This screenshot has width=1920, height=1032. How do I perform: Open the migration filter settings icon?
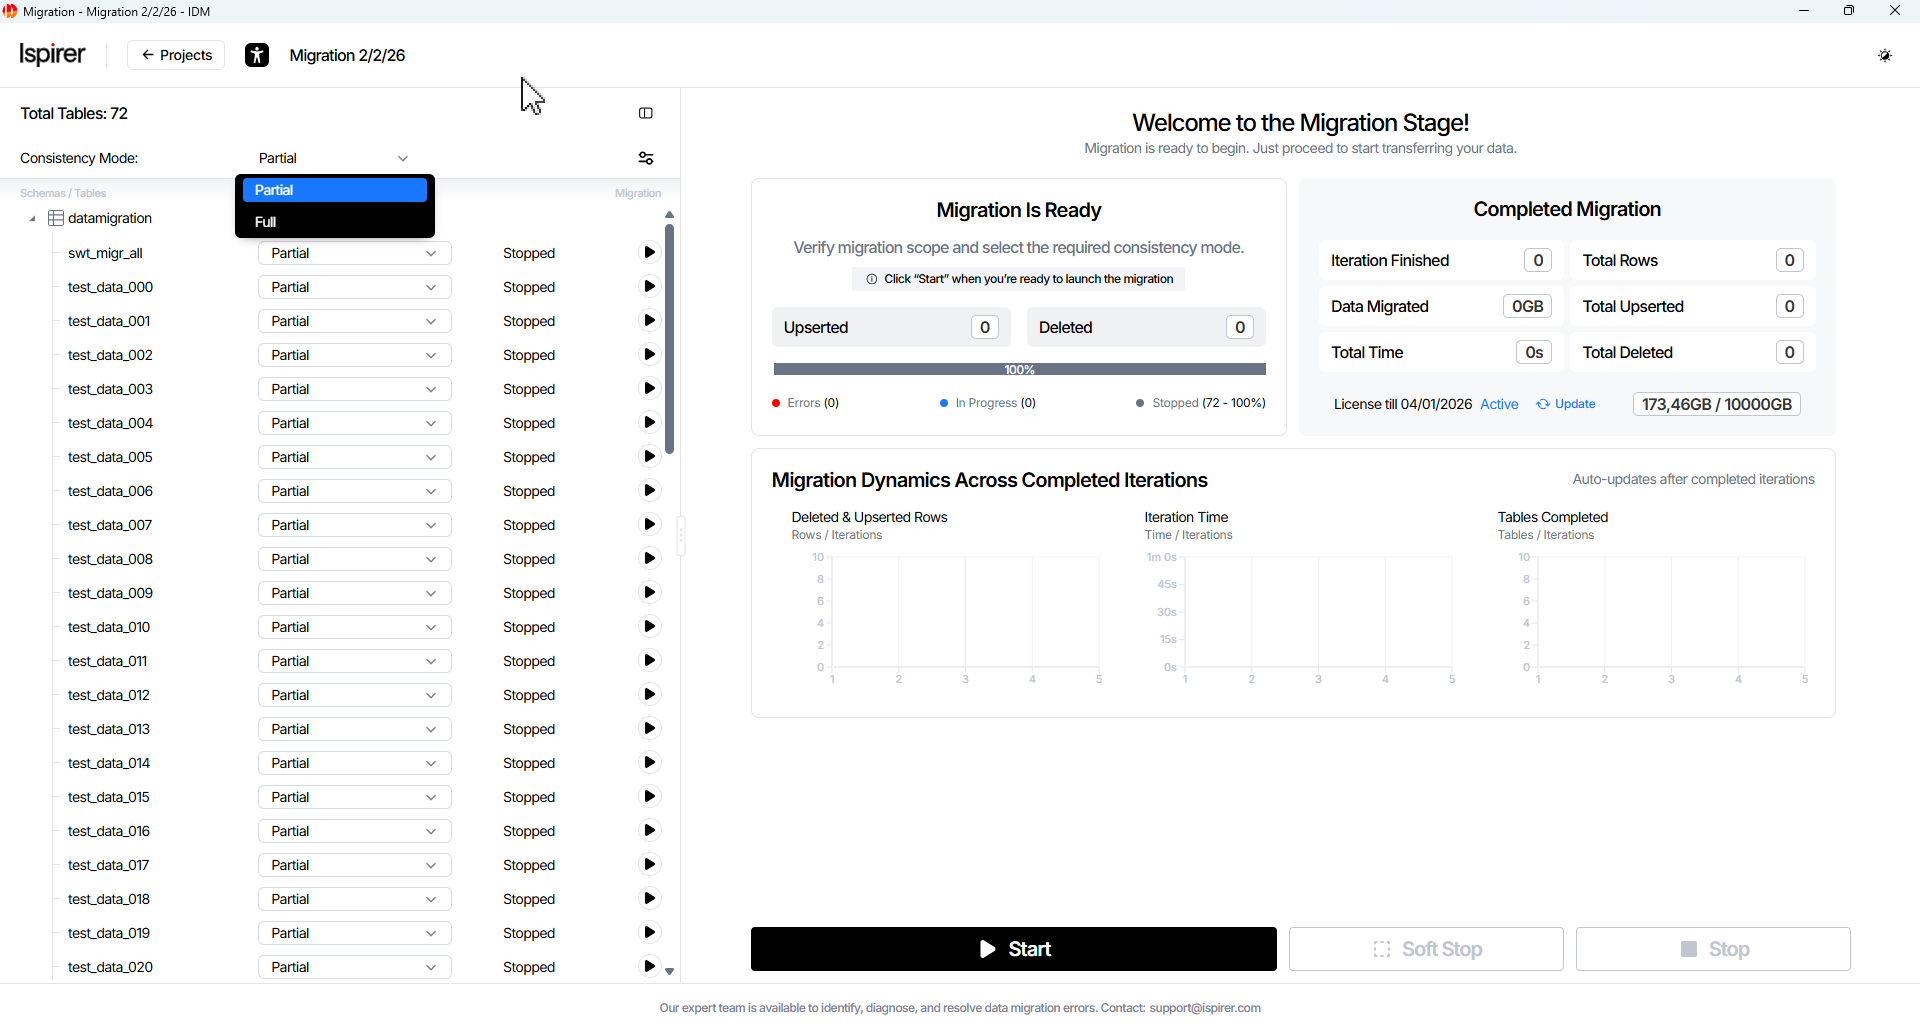click(x=646, y=158)
